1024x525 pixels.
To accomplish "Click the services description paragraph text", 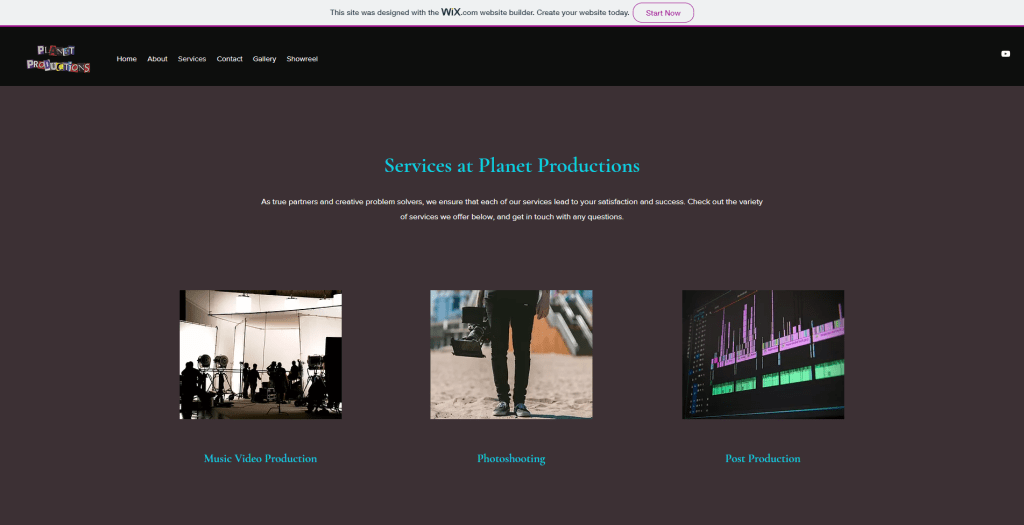I will point(511,209).
